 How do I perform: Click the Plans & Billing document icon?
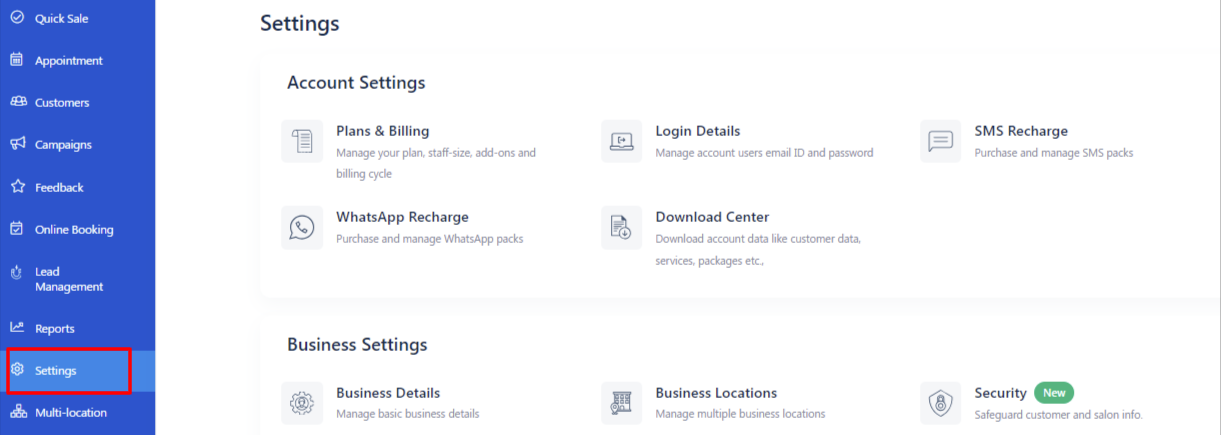[x=302, y=141]
